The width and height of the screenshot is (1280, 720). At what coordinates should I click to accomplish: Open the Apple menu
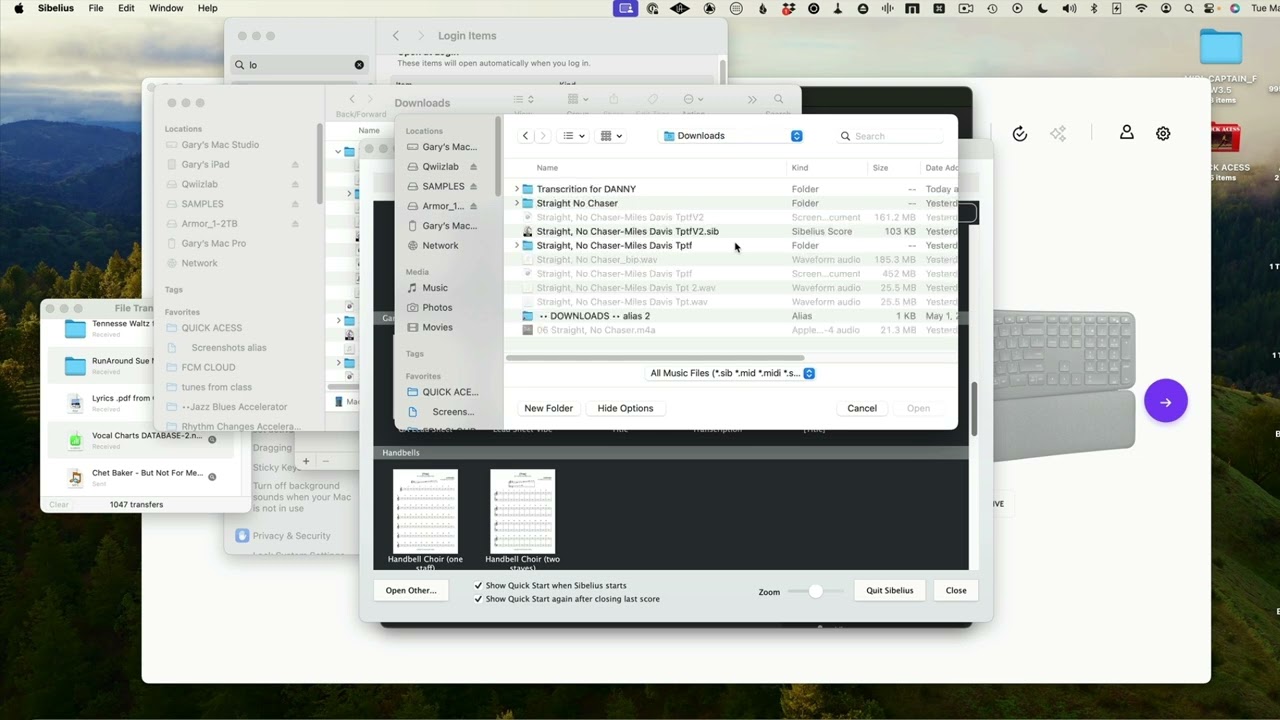click(18, 8)
